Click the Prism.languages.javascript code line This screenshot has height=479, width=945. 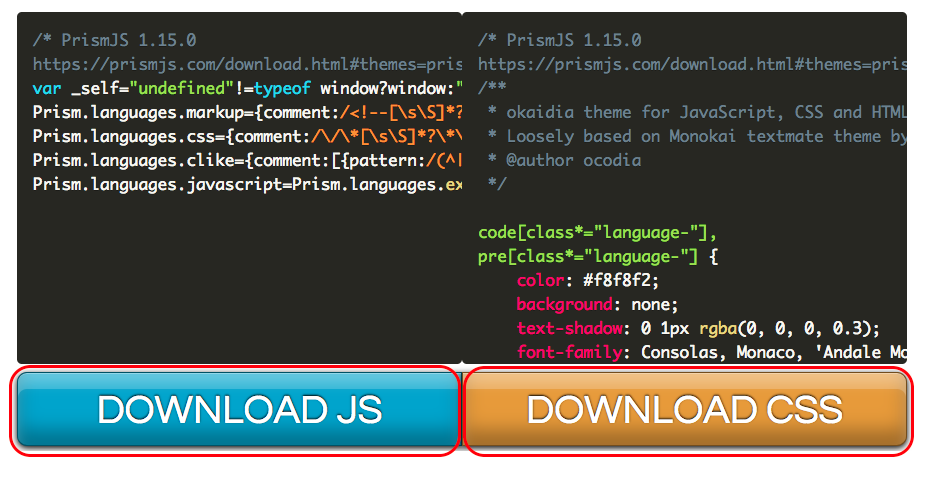pyautogui.click(x=247, y=185)
